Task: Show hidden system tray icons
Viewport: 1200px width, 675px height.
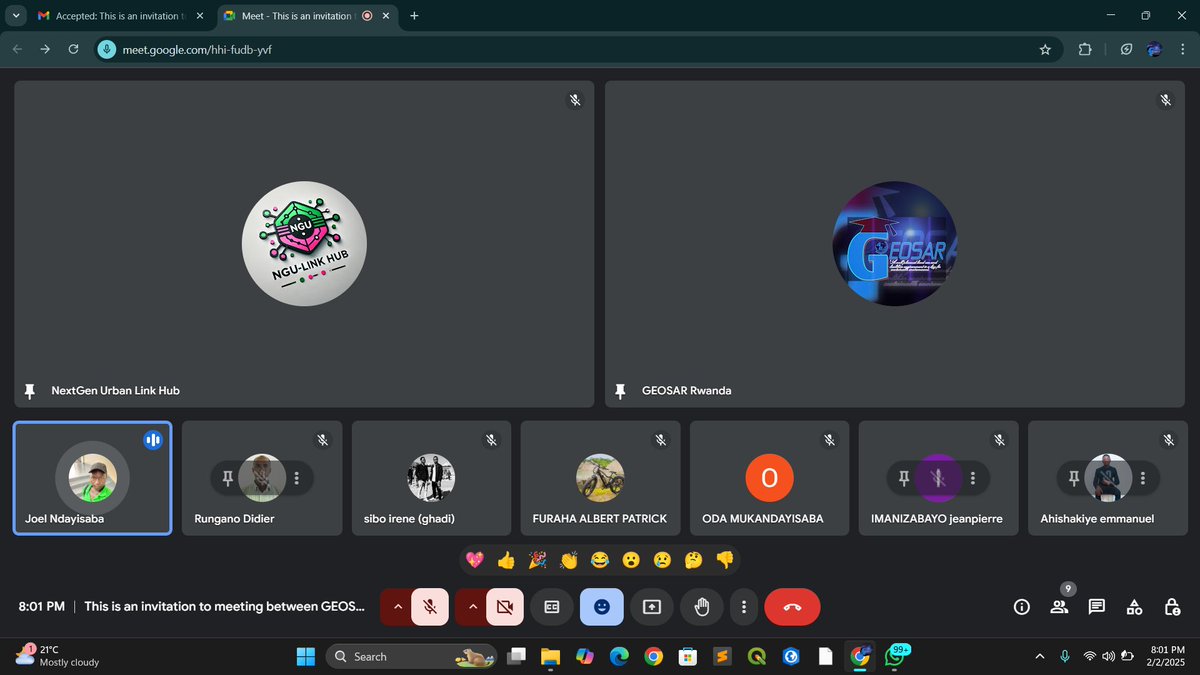Action: [1039, 656]
